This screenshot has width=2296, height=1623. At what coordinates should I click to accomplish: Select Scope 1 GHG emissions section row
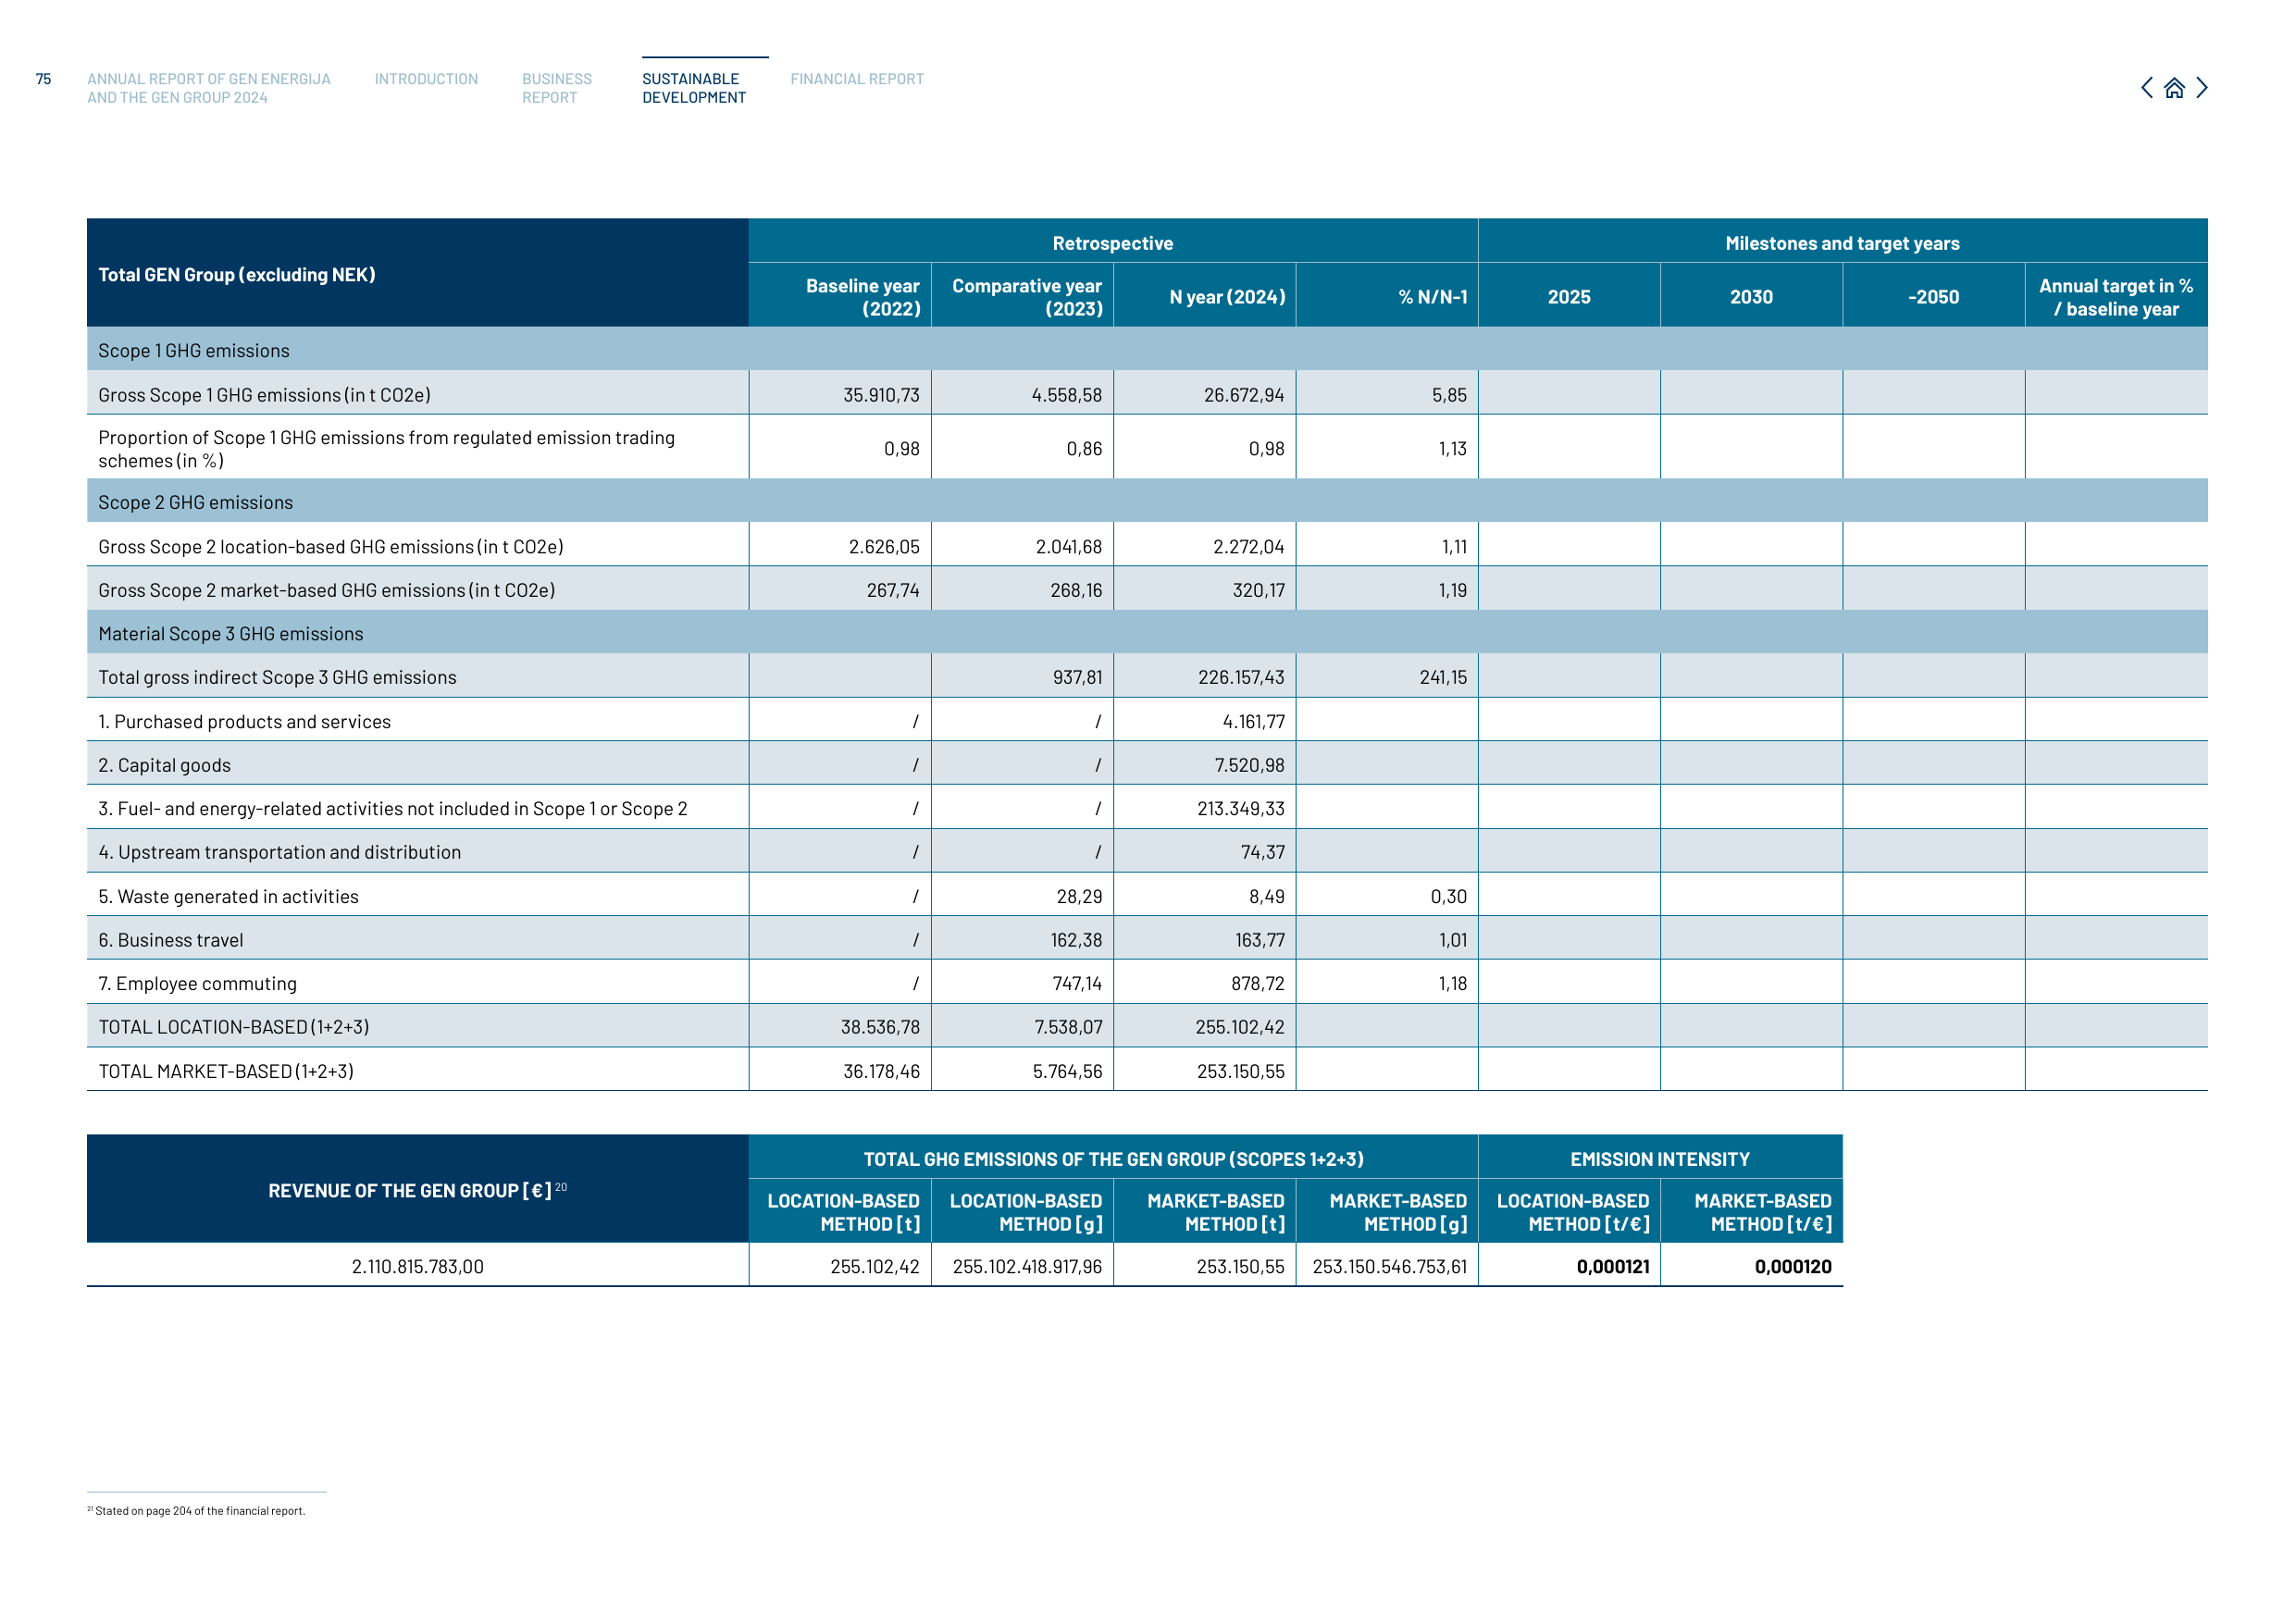click(x=1147, y=350)
